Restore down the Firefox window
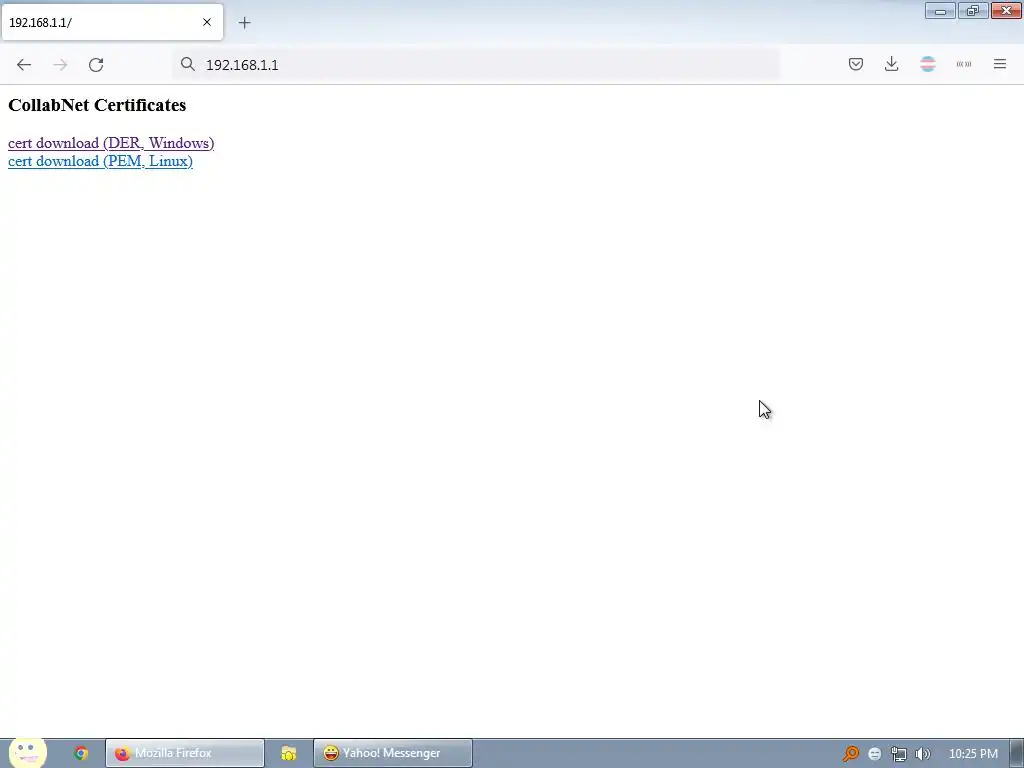This screenshot has height=768, width=1024. [x=973, y=10]
